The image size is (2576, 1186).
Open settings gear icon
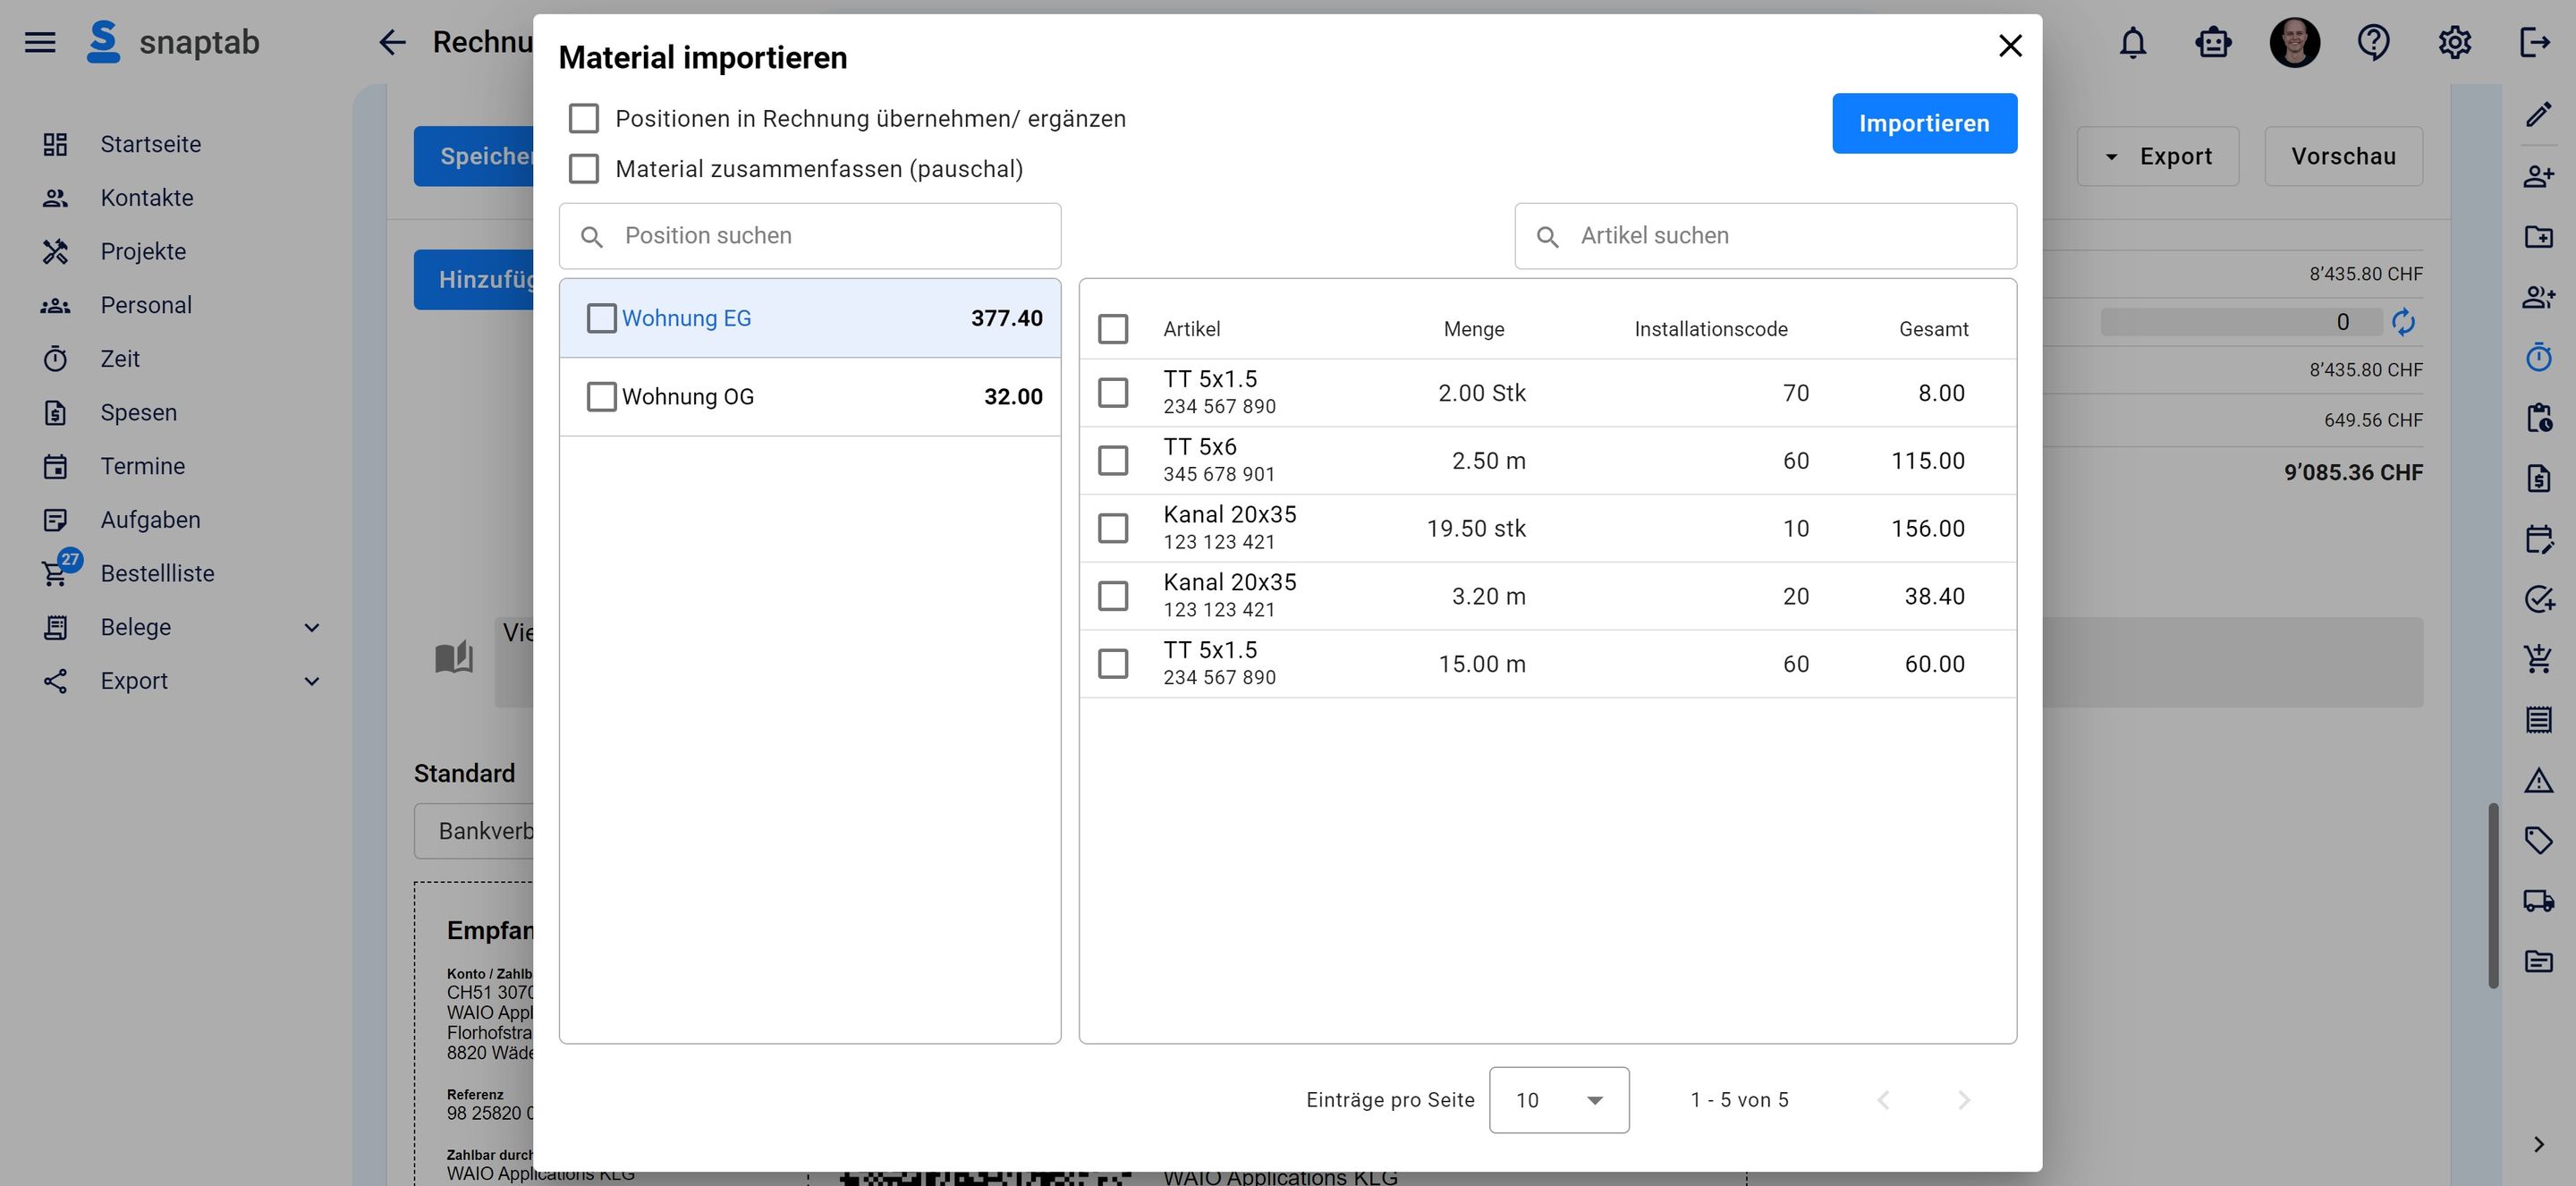pos(2454,42)
